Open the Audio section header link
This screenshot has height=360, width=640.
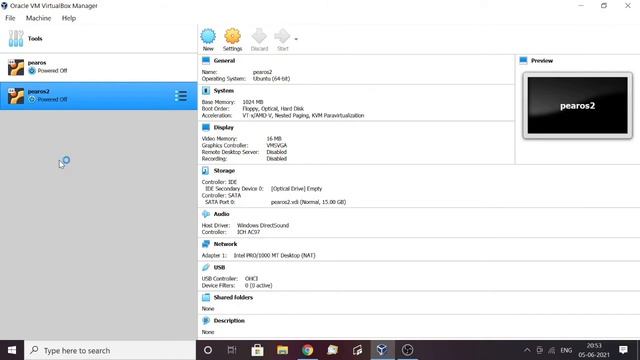(221, 214)
